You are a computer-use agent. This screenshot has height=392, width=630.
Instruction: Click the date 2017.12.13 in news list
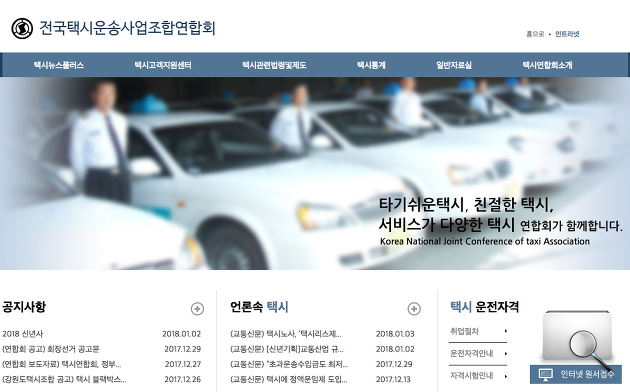click(393, 379)
